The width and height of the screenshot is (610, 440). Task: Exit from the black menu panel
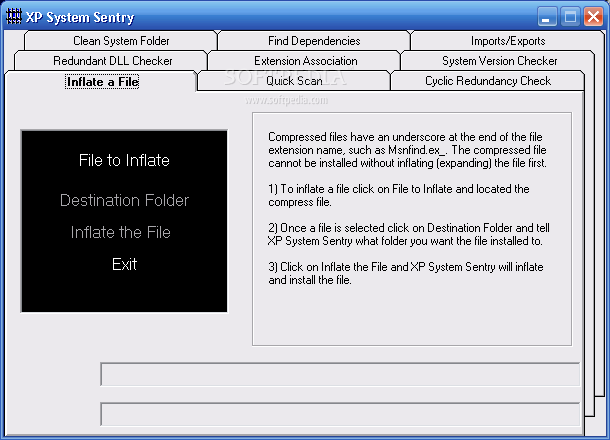[124, 265]
